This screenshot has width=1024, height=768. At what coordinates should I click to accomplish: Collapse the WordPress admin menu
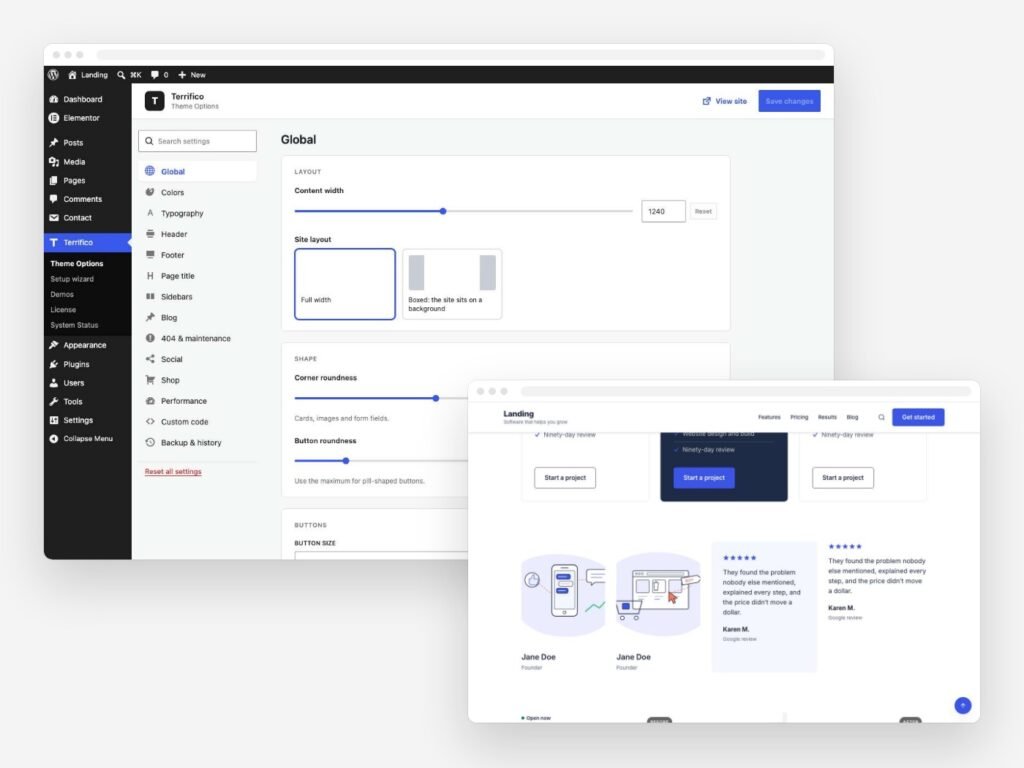pyautogui.click(x=82, y=439)
